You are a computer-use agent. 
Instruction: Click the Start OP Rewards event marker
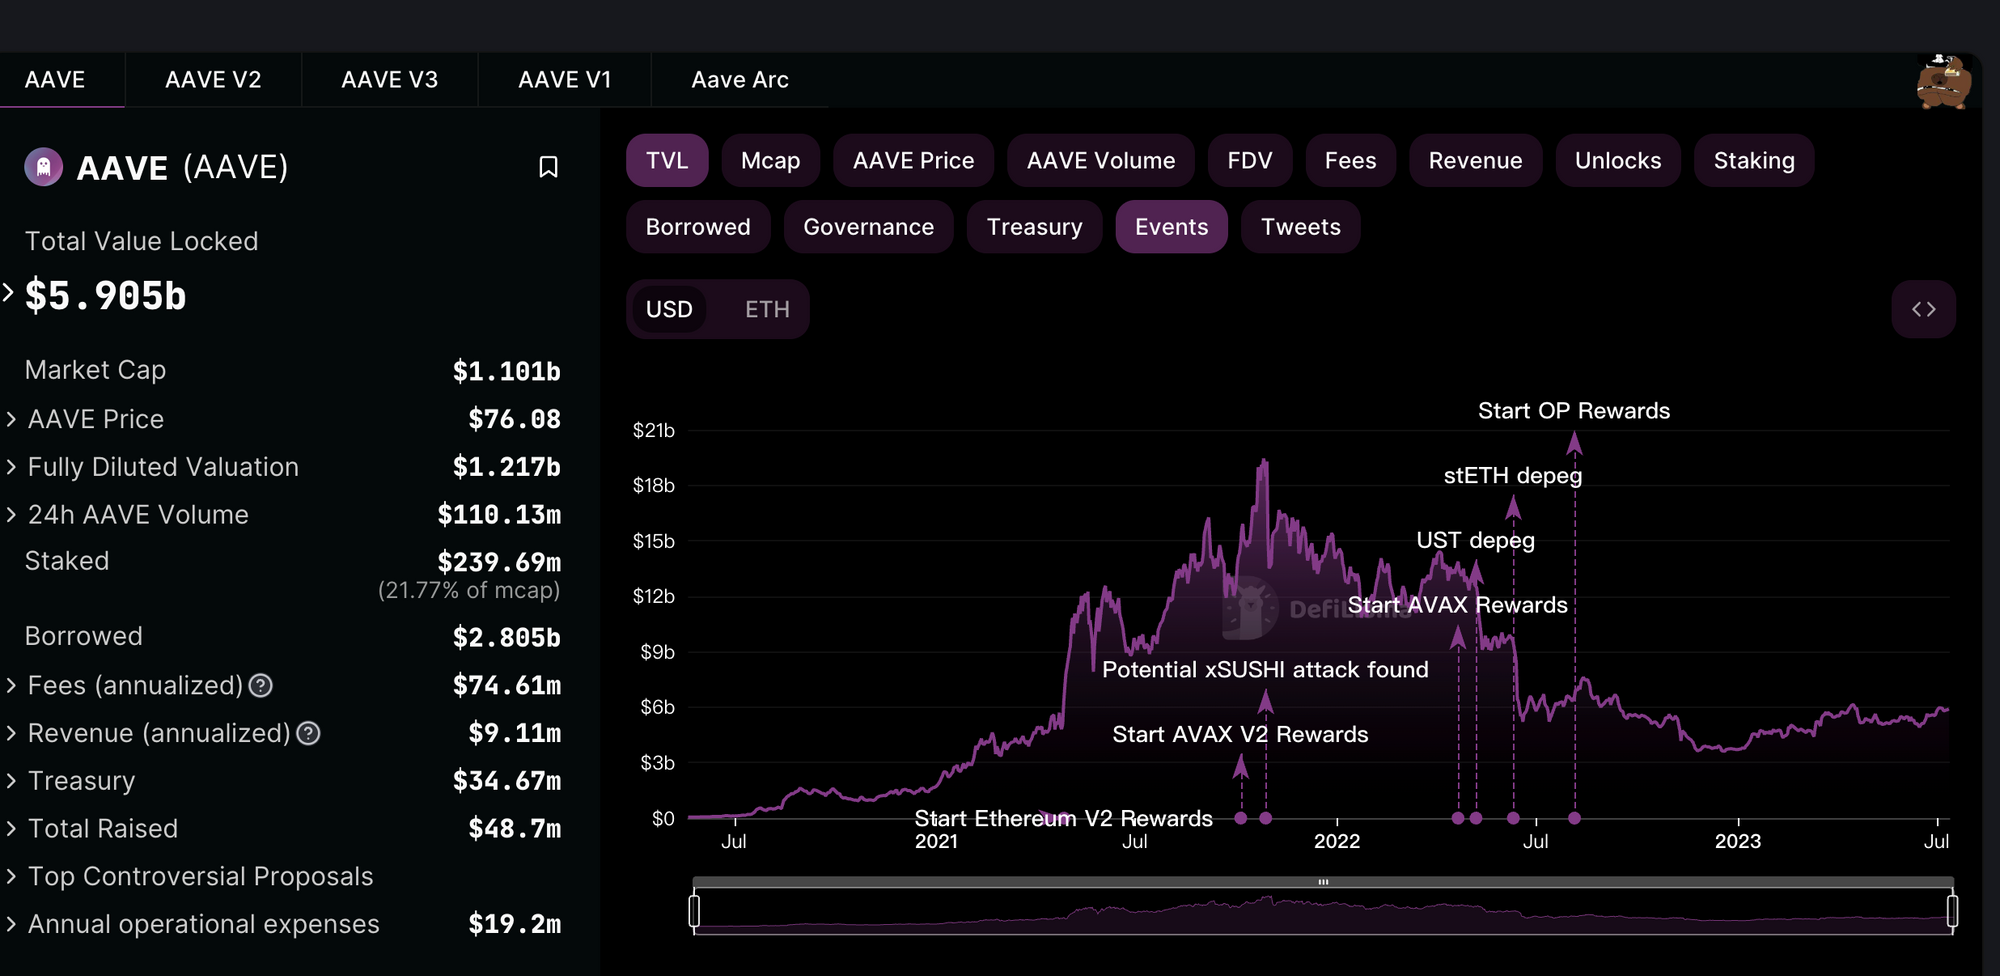coord(1574,818)
